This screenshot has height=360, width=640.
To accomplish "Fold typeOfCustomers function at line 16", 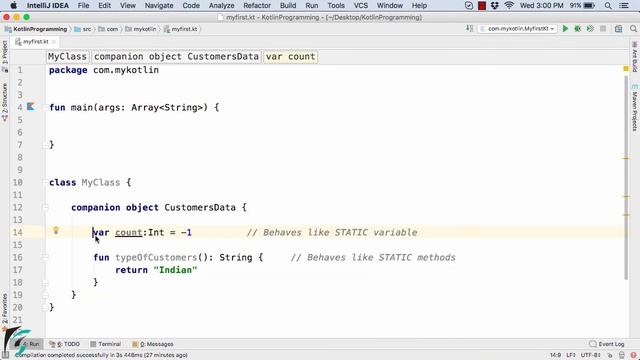I will click(x=45, y=257).
